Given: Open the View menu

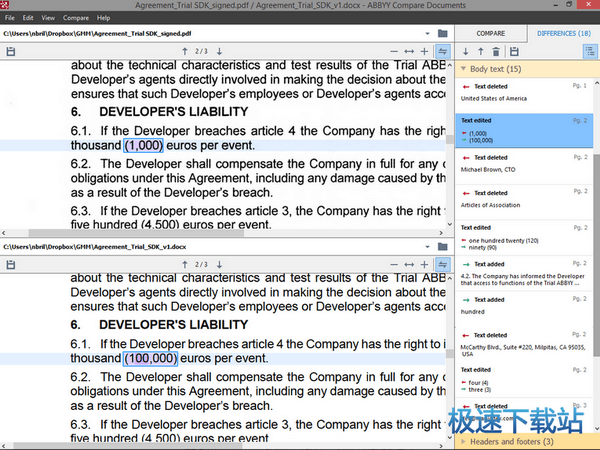Looking at the screenshot, I should [48, 18].
